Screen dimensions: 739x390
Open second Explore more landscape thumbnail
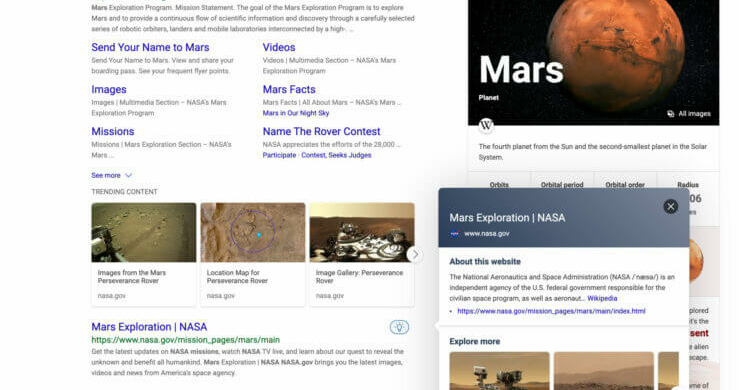pyautogui.click(x=604, y=371)
